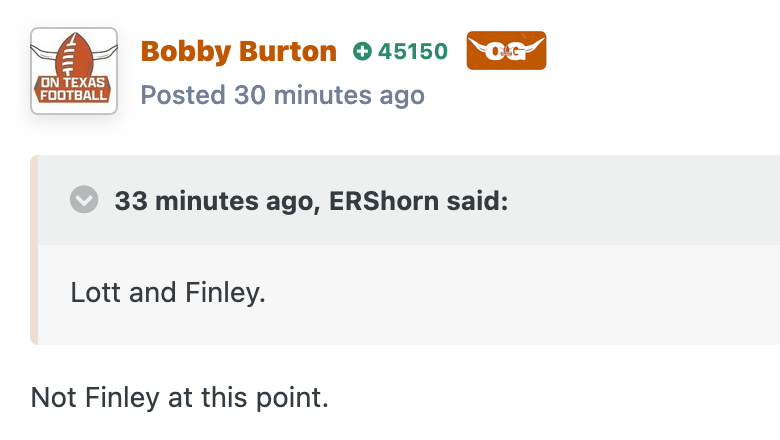
Task: Click "ERShorn" in the quote header
Action: (x=384, y=201)
